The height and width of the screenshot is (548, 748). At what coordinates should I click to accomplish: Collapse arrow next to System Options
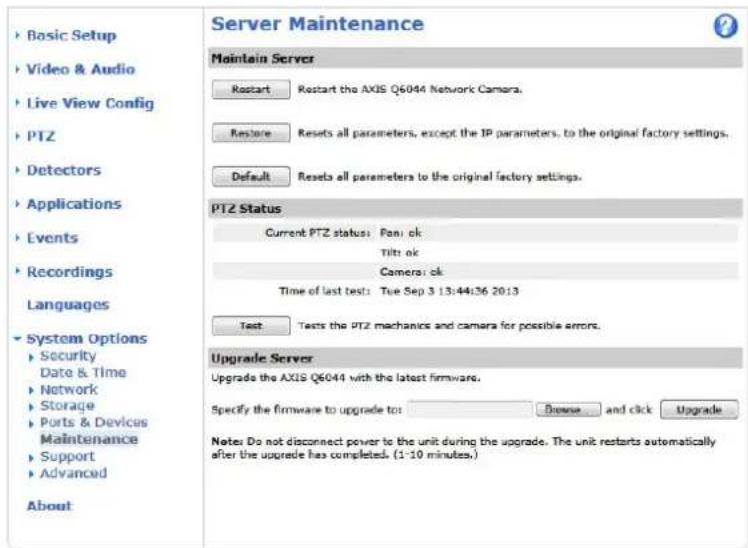click(x=18, y=339)
